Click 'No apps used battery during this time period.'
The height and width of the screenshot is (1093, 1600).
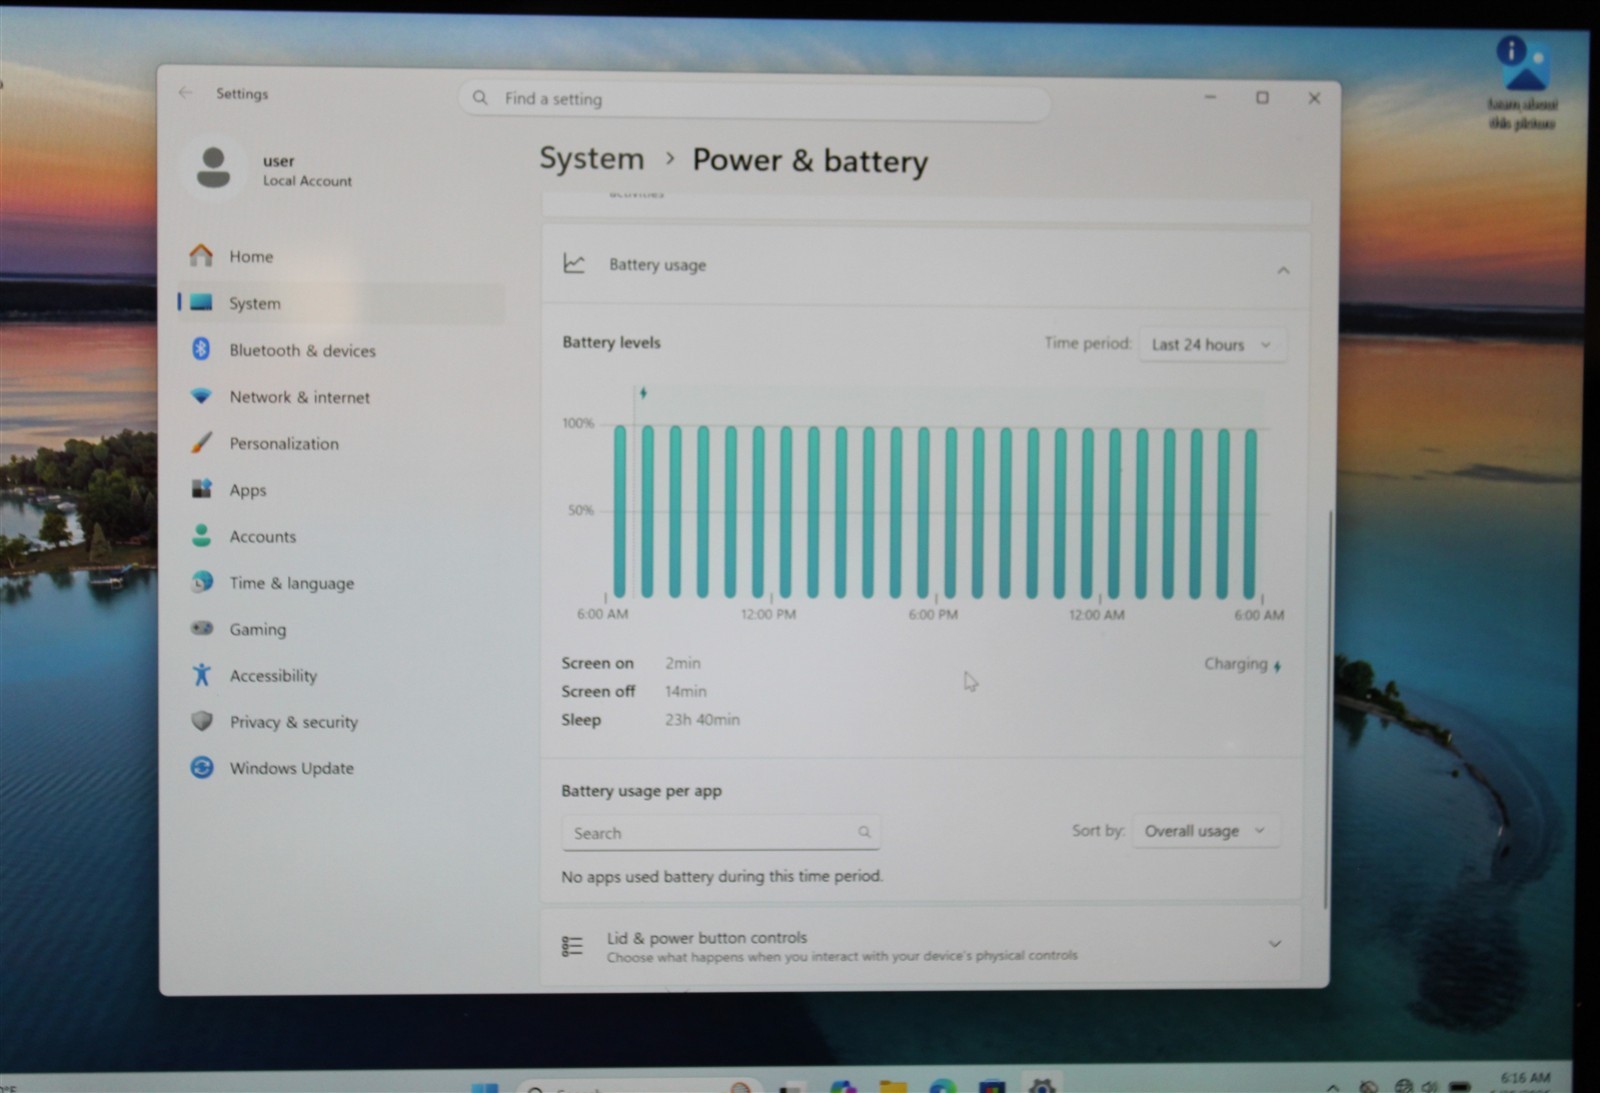click(x=722, y=876)
